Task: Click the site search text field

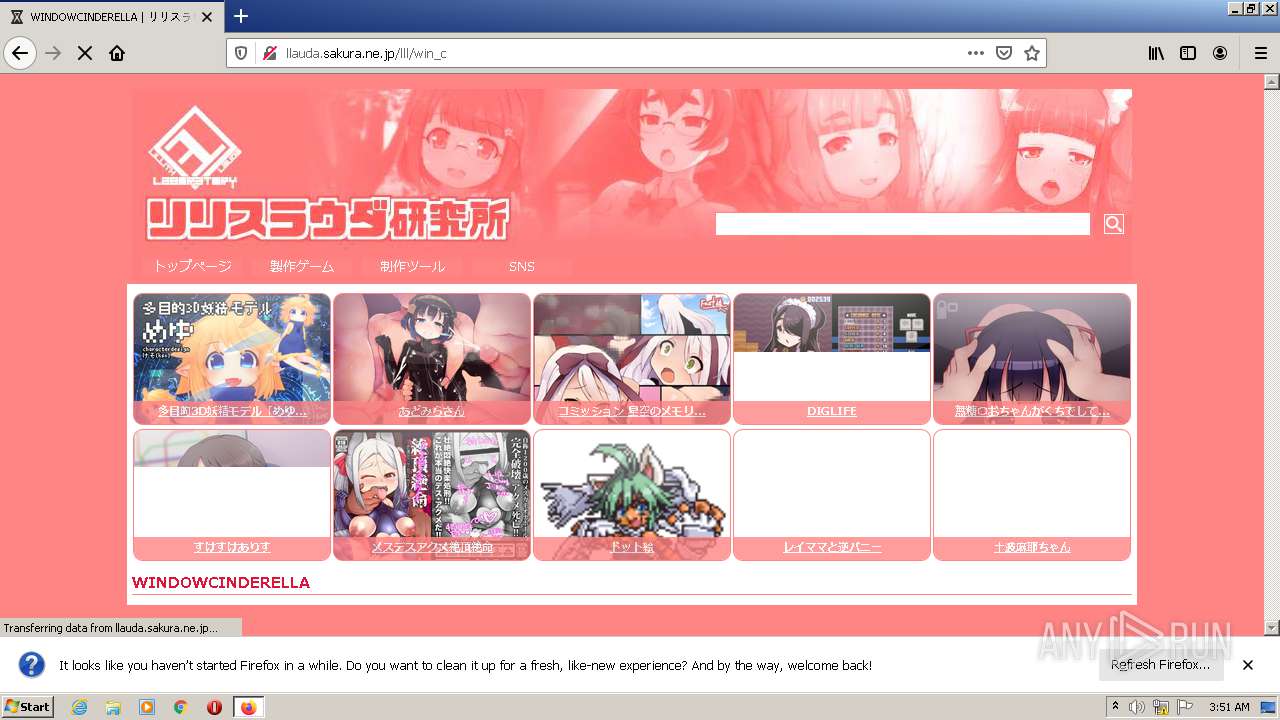Action: [902, 224]
